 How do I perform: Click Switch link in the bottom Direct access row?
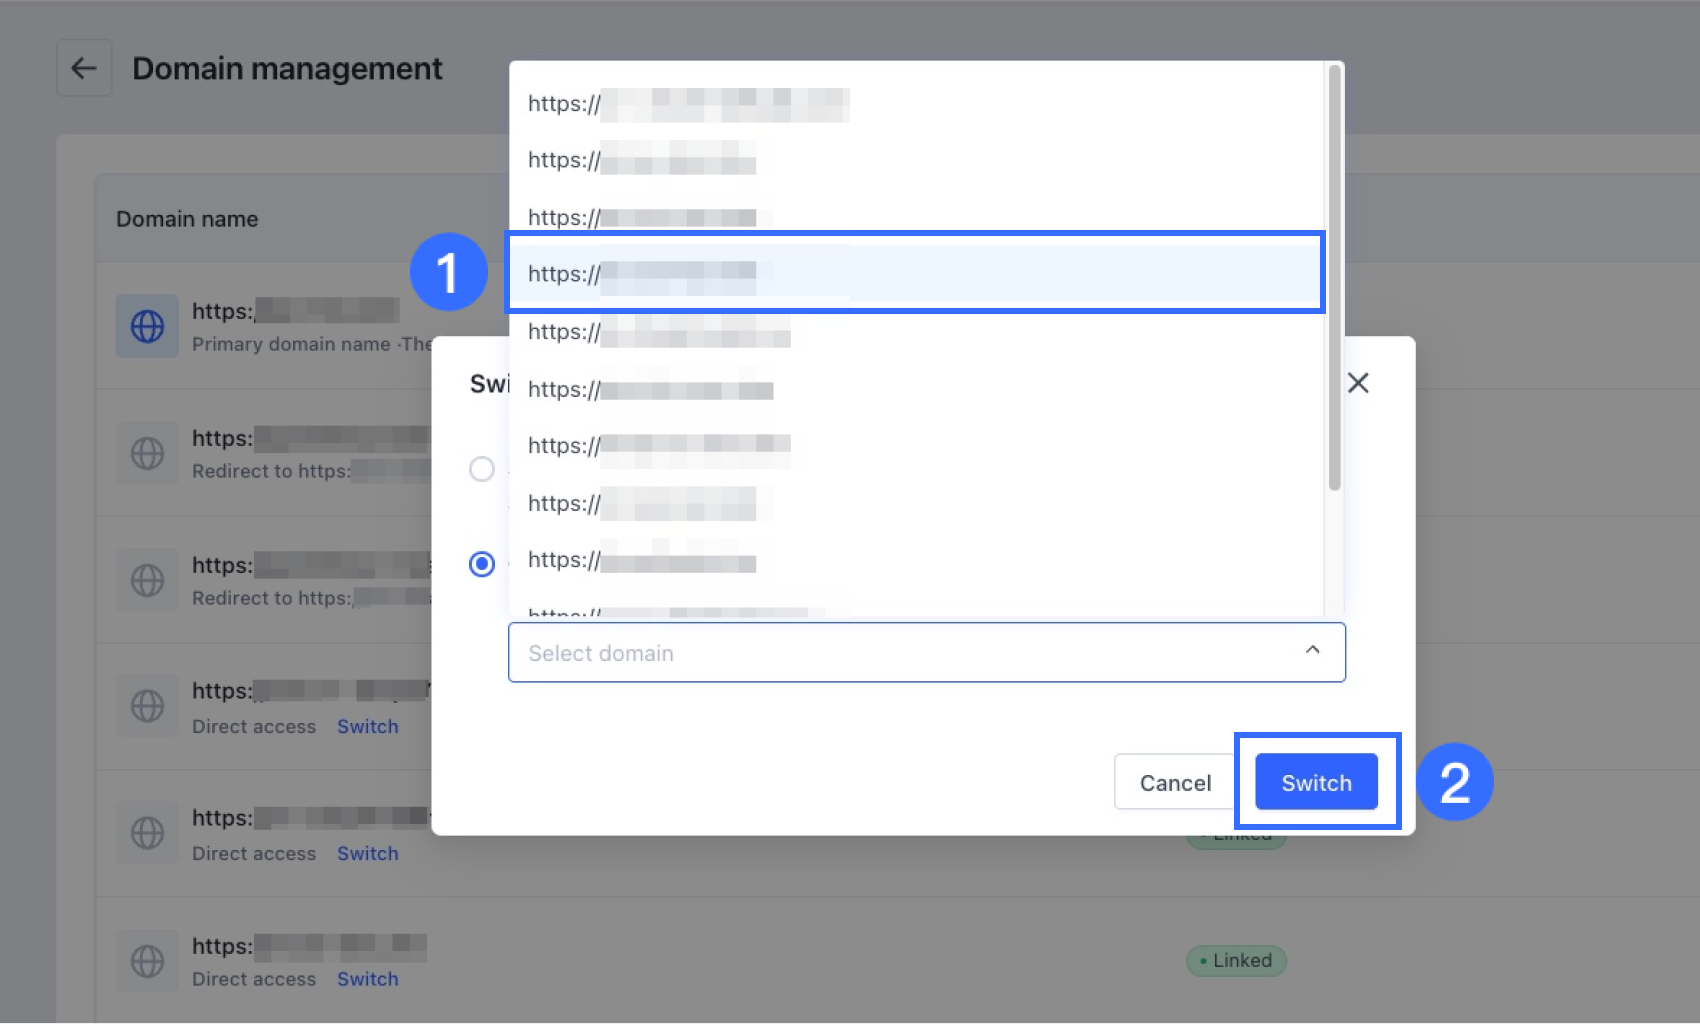pos(367,979)
